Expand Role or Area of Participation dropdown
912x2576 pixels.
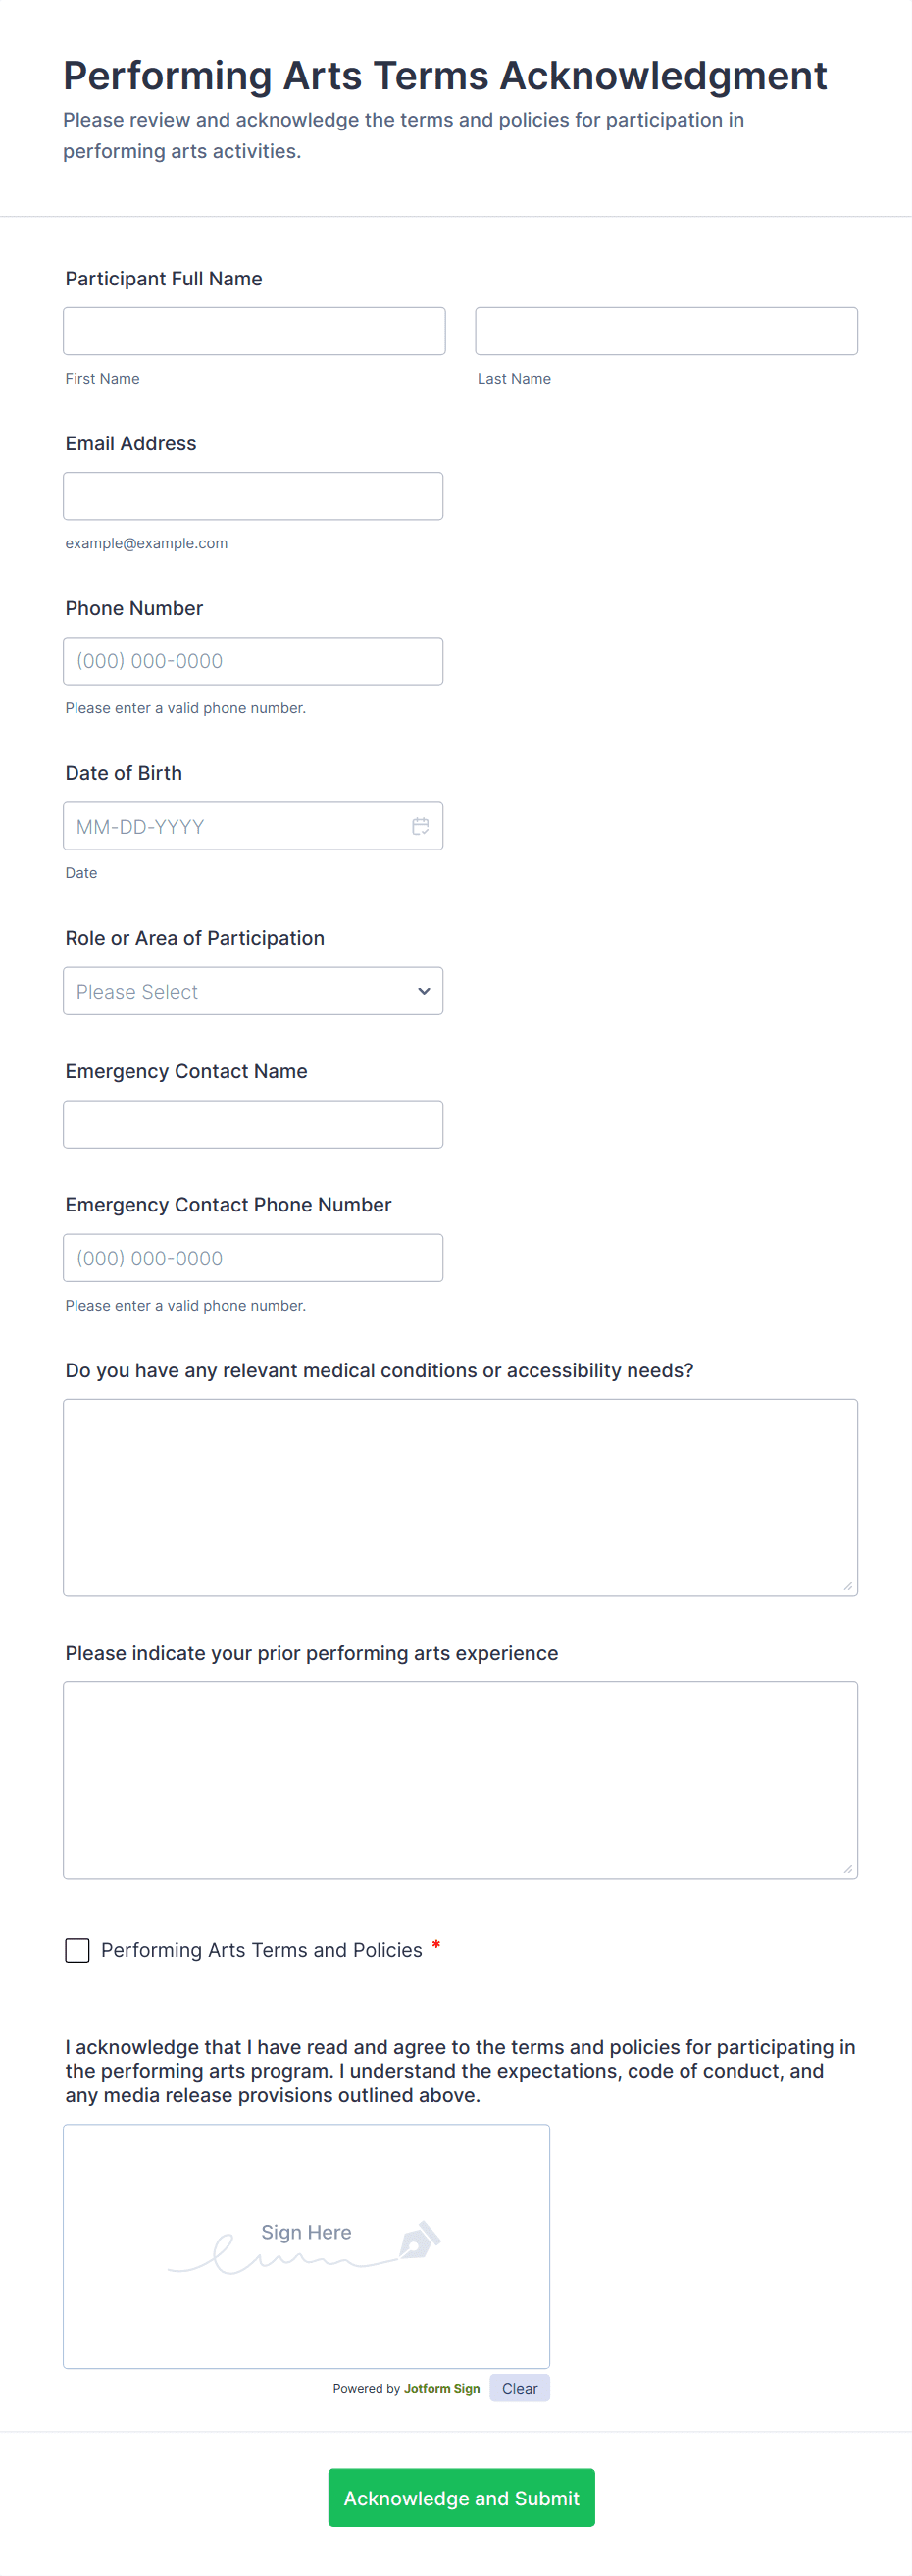point(252,991)
